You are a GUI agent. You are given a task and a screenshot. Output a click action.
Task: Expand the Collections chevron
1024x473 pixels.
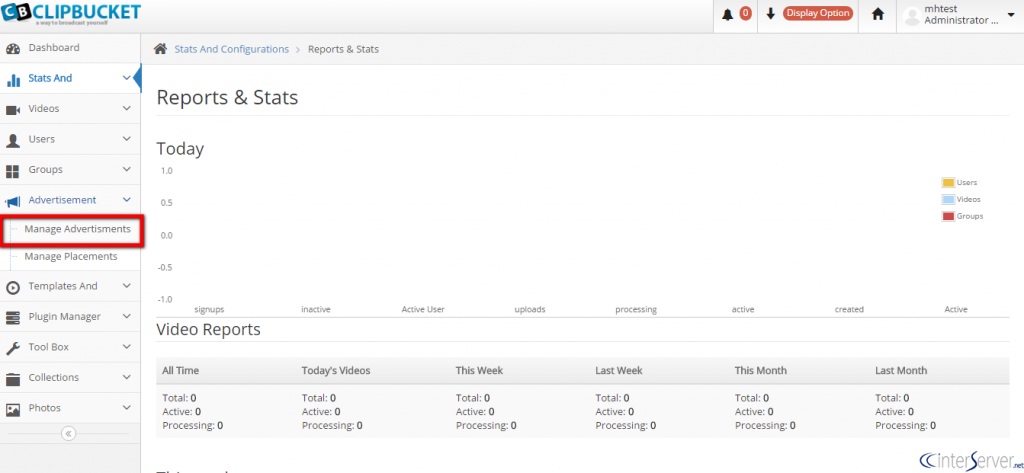click(x=127, y=377)
